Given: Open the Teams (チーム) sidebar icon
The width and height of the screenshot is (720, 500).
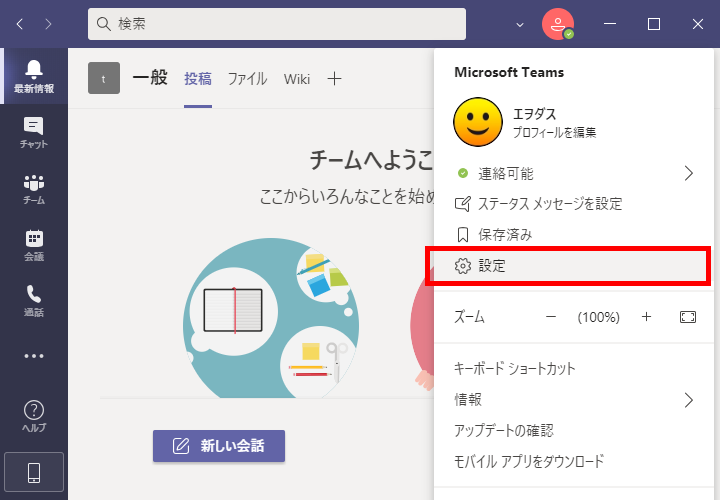Looking at the screenshot, I should 34,189.
